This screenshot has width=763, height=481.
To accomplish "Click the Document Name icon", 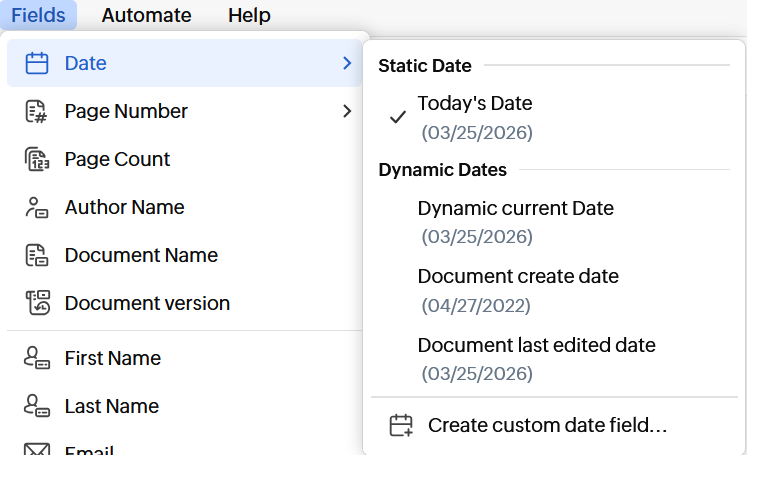I will click(x=36, y=255).
